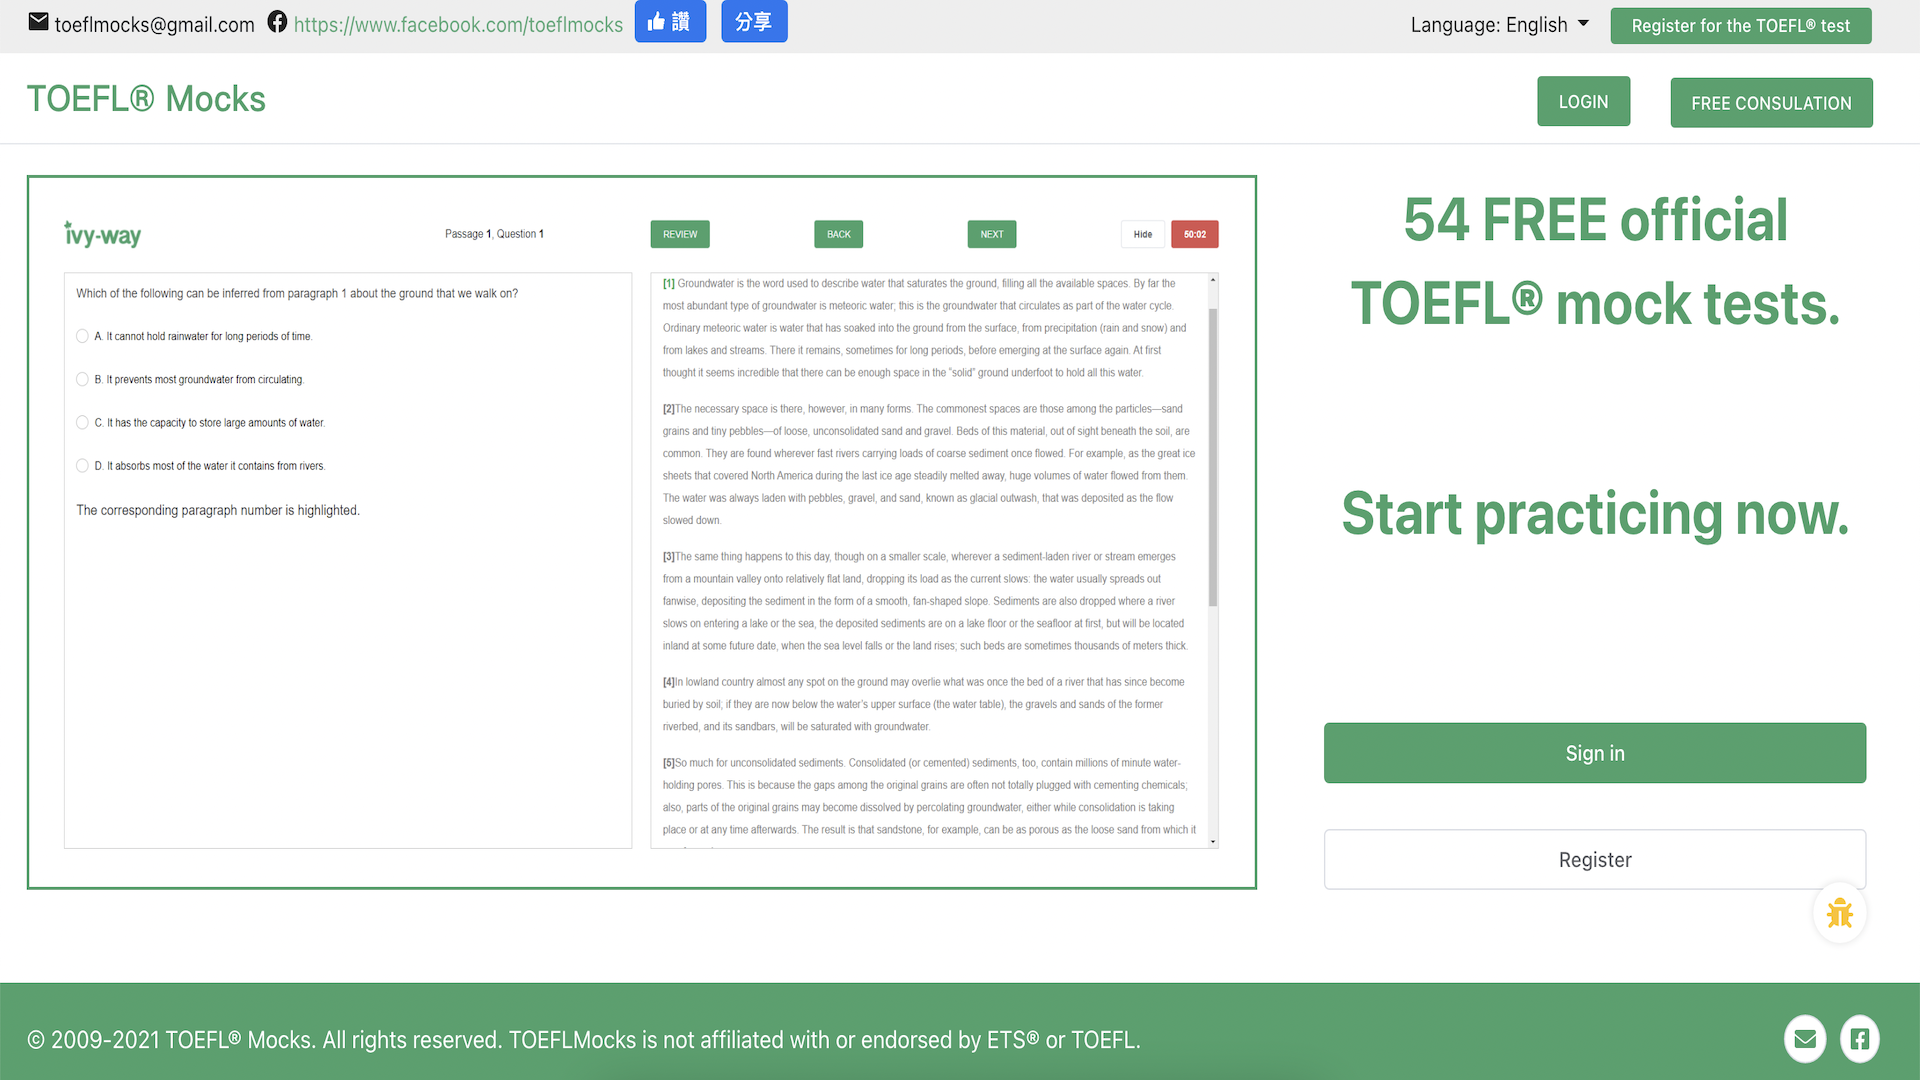Click the passage scrollbar thumb
Image resolution: width=1920 pixels, height=1080 pixels.
1213,457
